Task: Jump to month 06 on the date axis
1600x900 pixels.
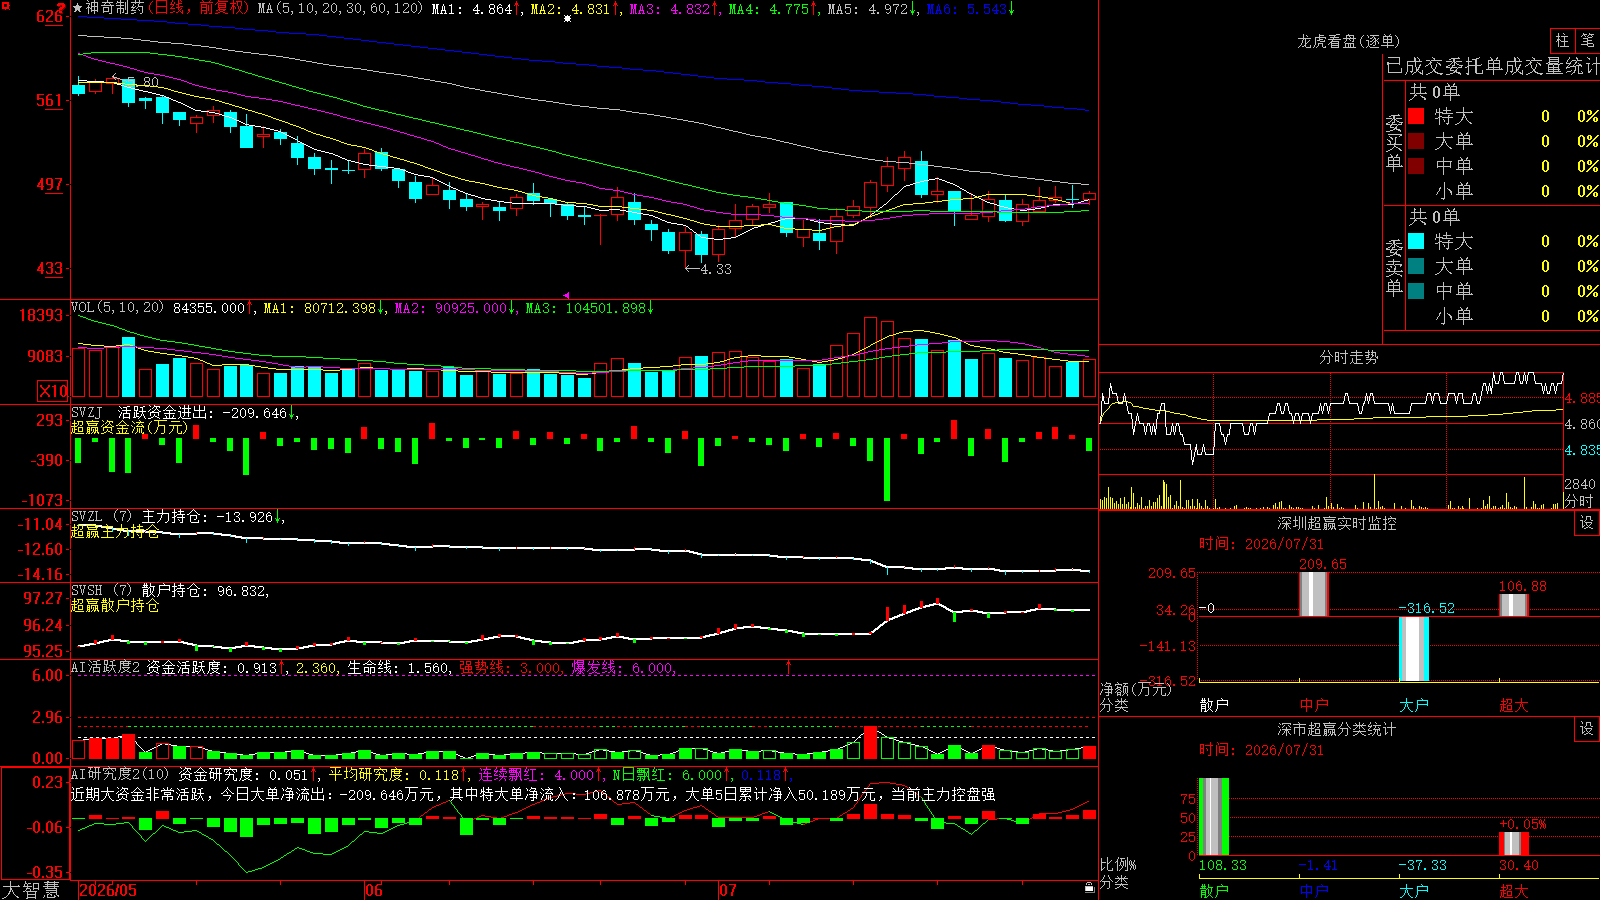Action: [x=373, y=890]
